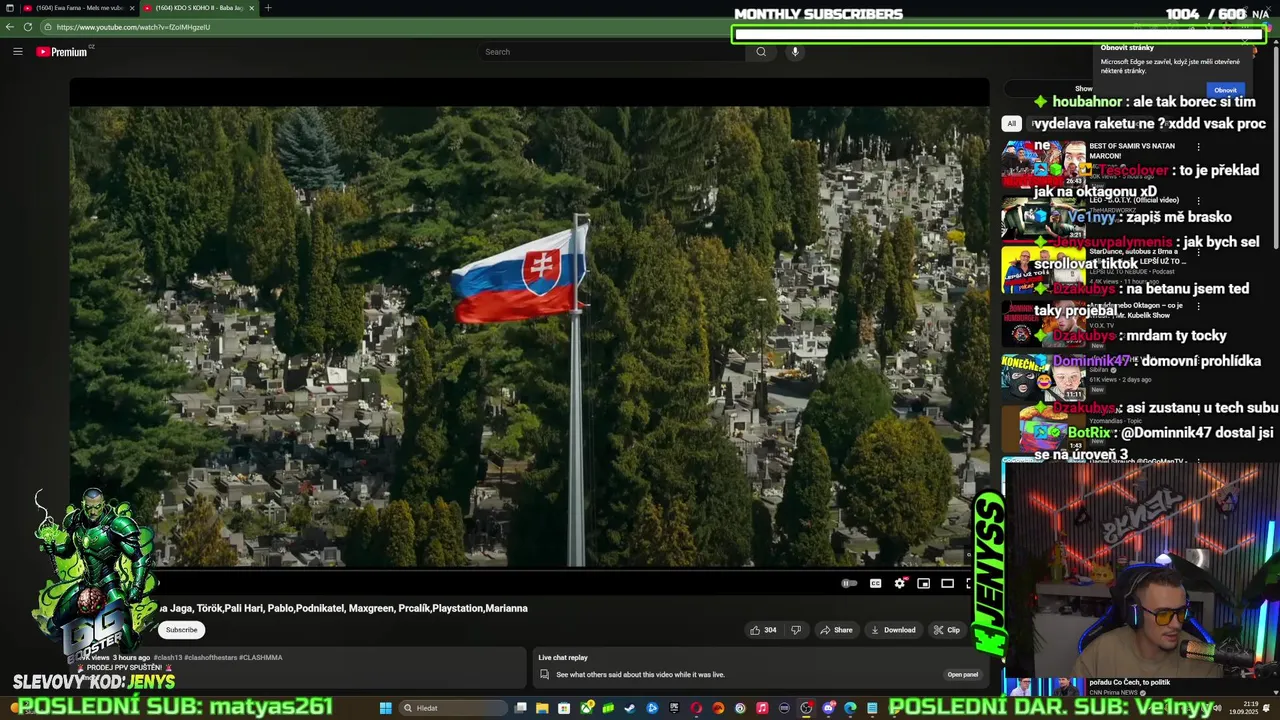Download the video
Screen dimensions: 1280x720
click(x=893, y=630)
